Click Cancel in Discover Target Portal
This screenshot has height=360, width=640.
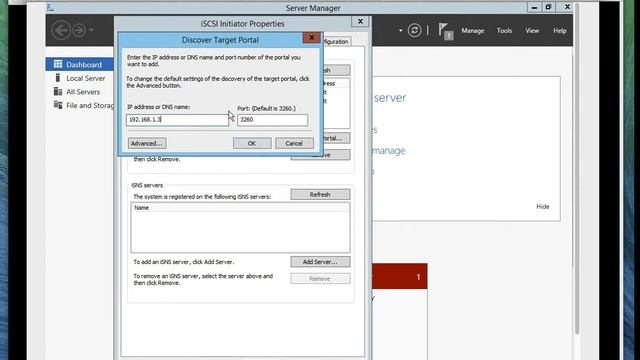(x=294, y=143)
